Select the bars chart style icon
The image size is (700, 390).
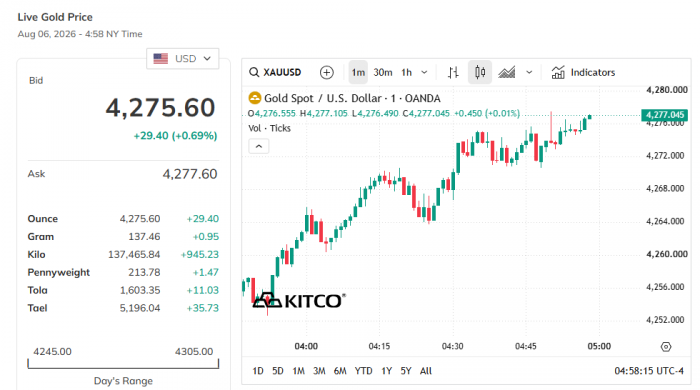[x=453, y=72]
